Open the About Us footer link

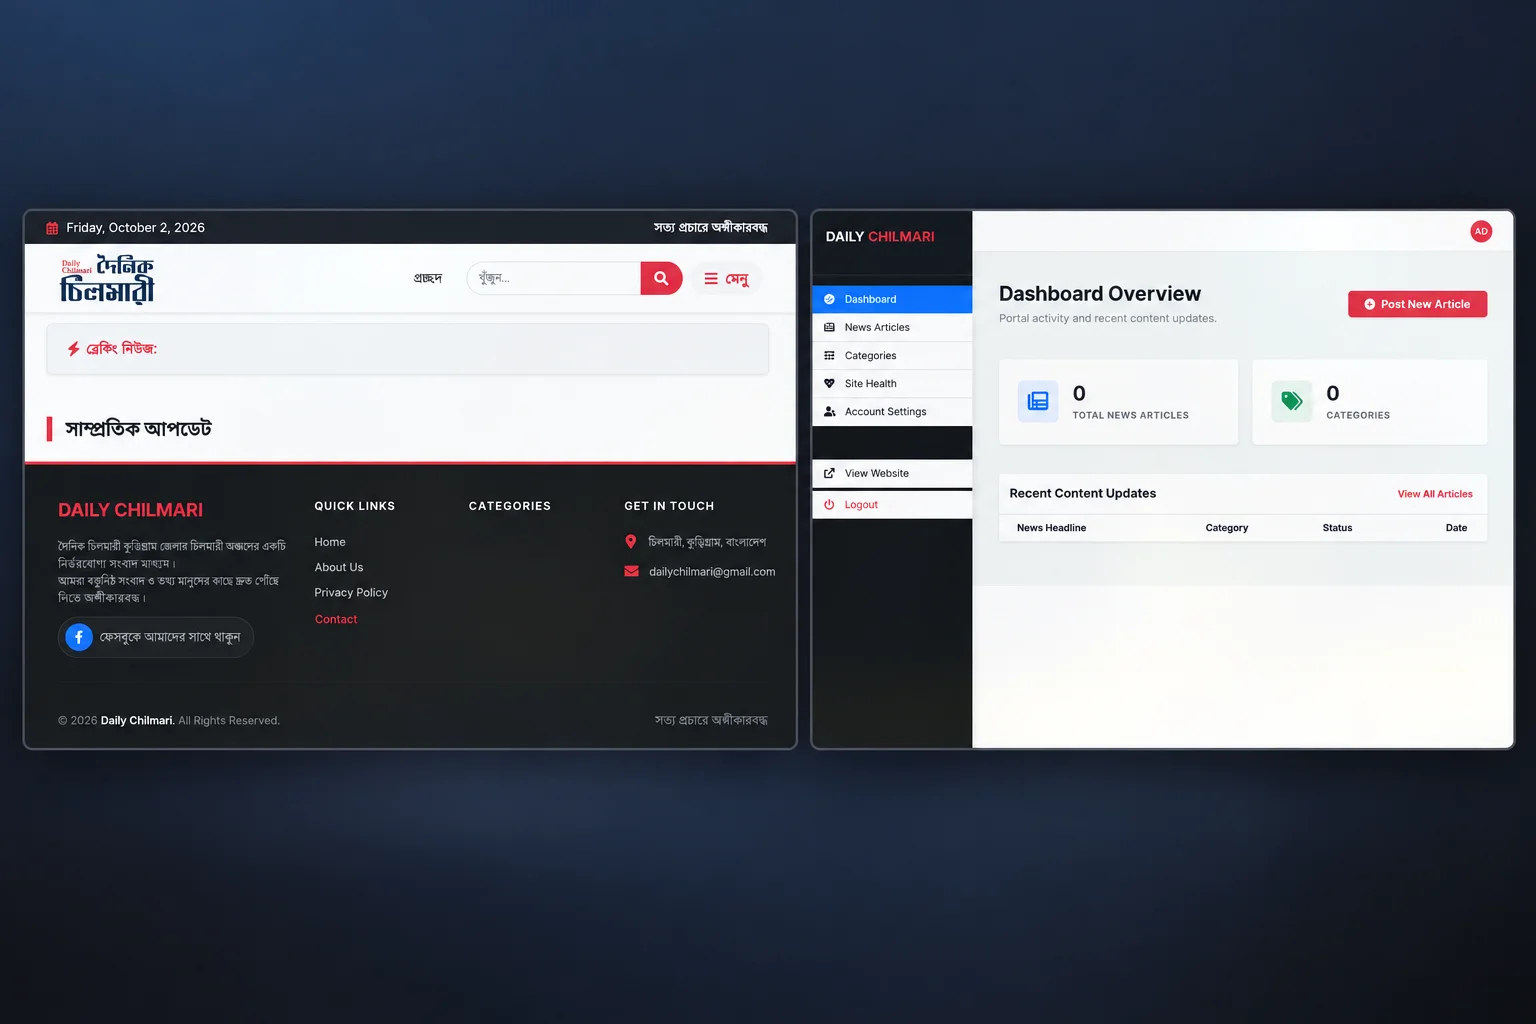pos(339,567)
